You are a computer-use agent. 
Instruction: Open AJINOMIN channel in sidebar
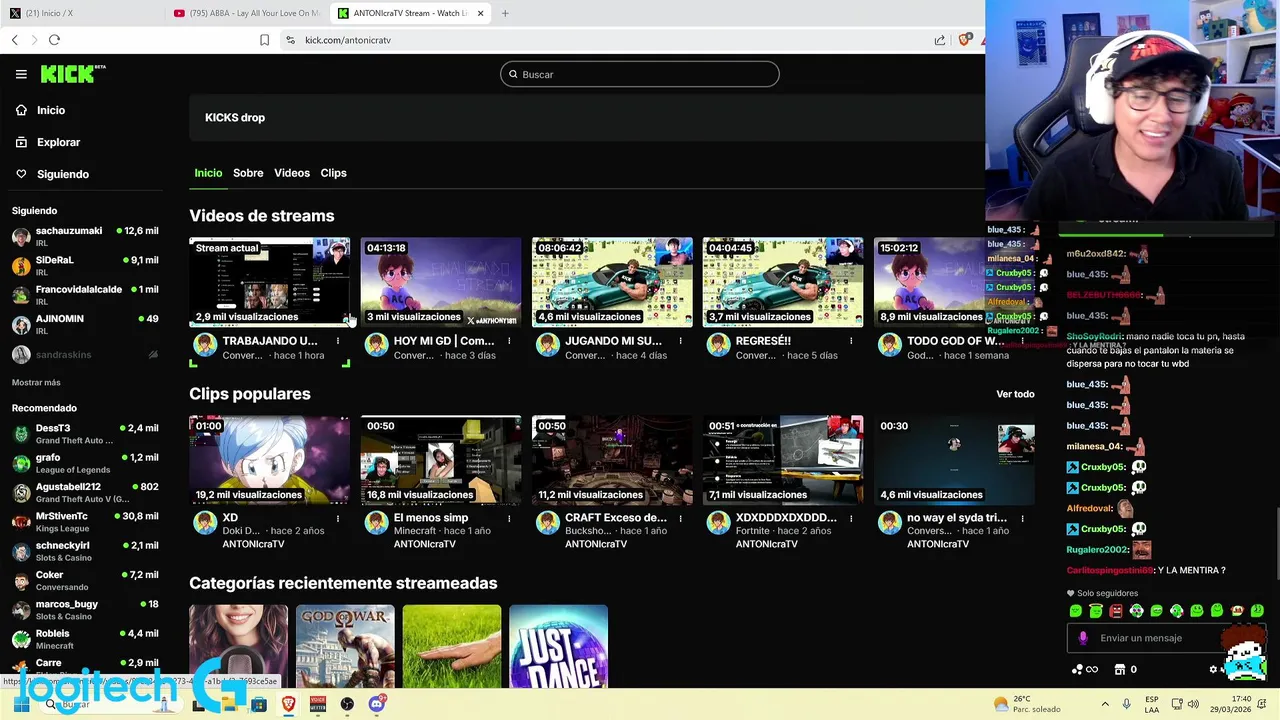coord(85,324)
